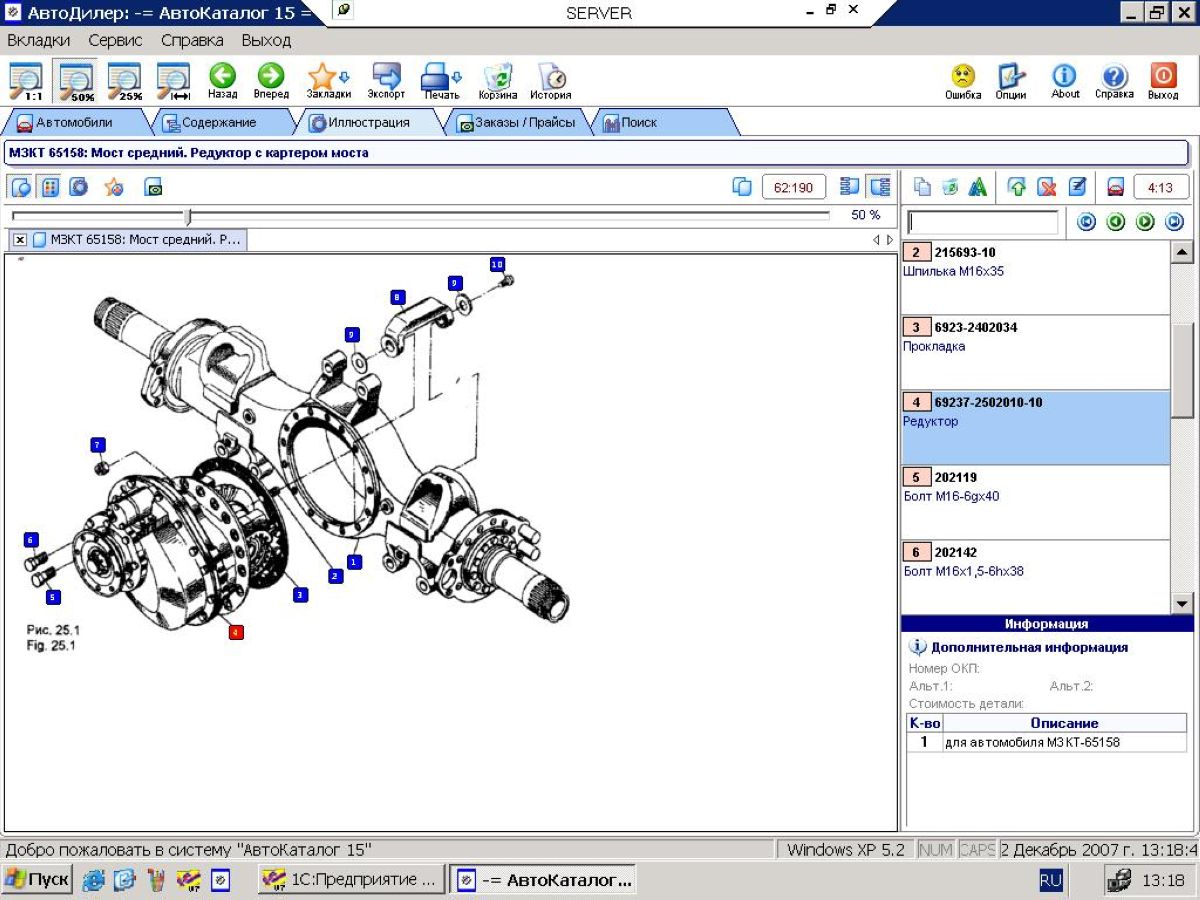Jump to first part in list
This screenshot has width=1200, height=900.
pyautogui.click(x=1086, y=222)
